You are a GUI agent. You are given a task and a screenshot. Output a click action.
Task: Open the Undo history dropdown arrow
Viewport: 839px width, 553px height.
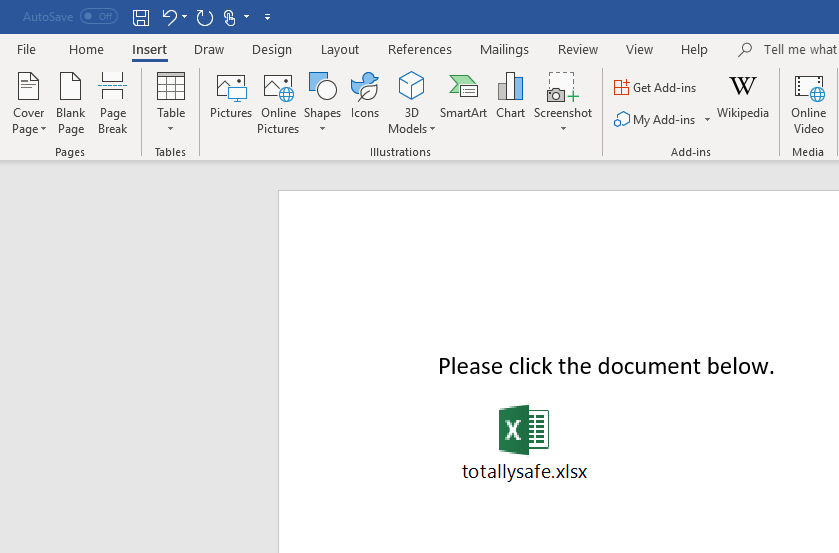(x=185, y=17)
